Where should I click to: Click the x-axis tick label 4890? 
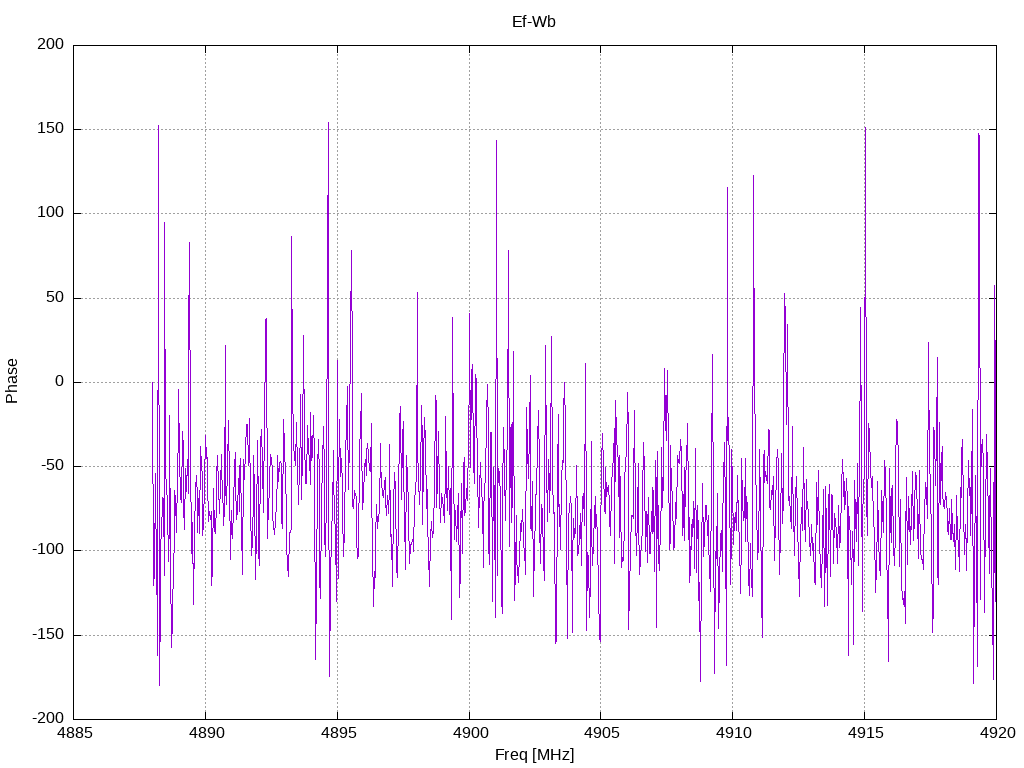pos(206,733)
